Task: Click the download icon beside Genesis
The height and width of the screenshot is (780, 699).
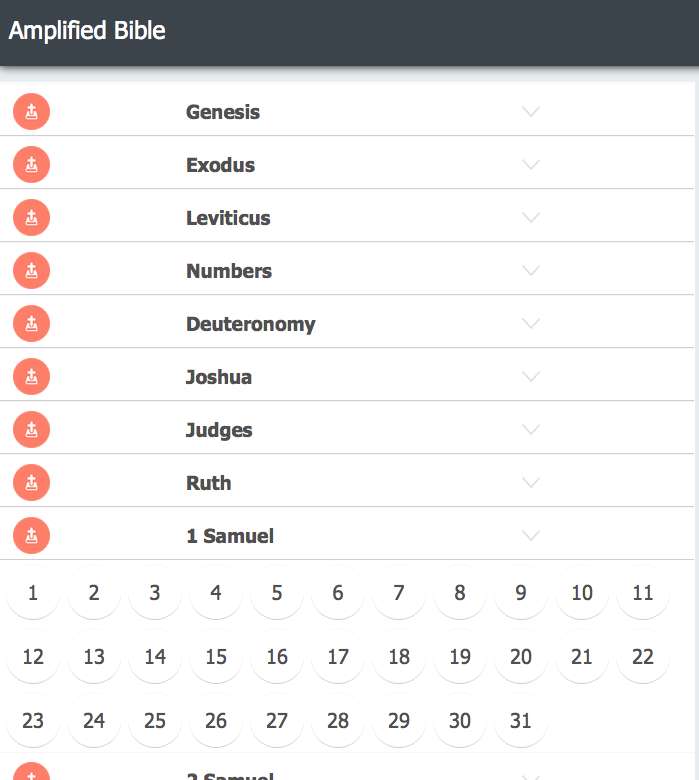Action: [x=31, y=112]
